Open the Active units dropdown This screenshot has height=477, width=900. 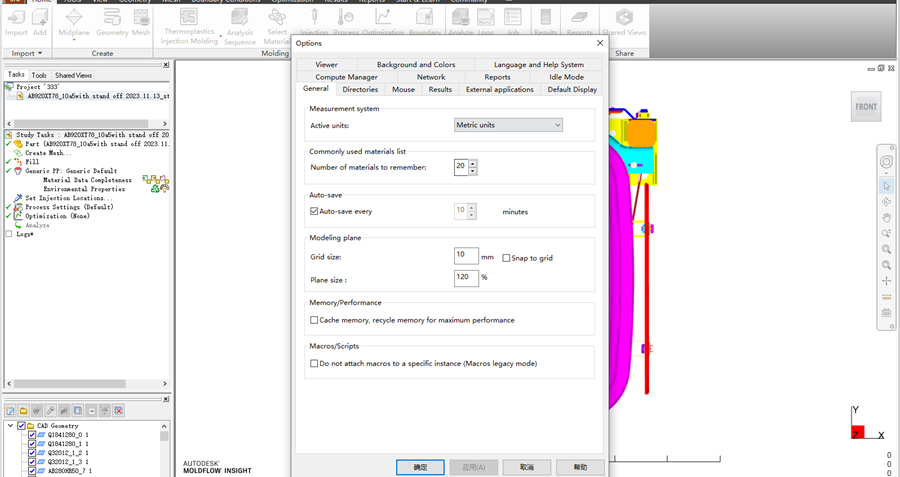point(508,125)
